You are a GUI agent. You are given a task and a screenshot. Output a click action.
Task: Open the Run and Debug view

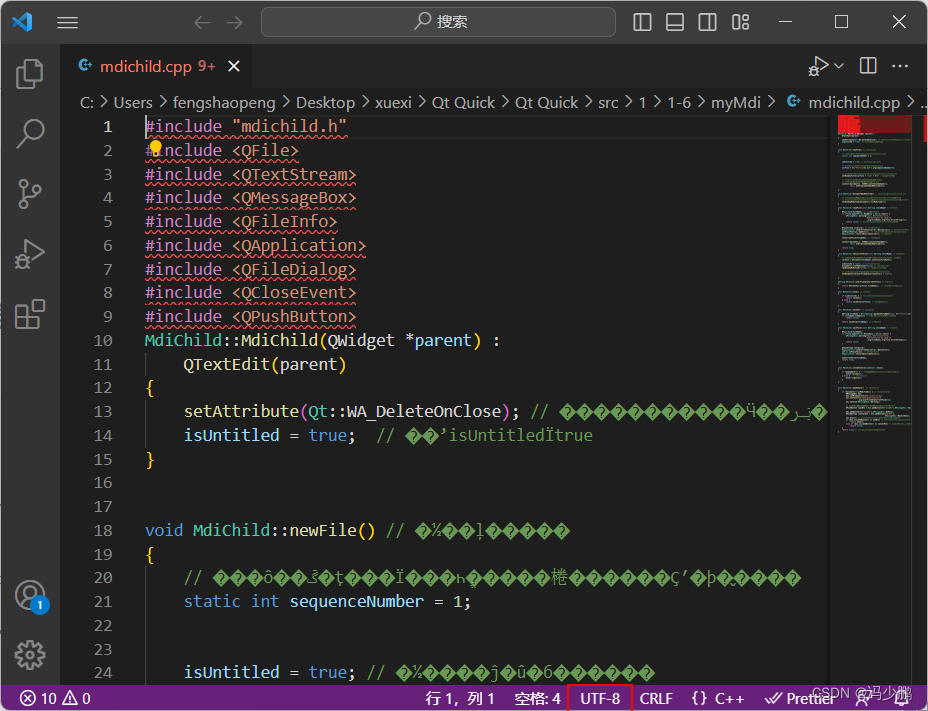point(30,254)
